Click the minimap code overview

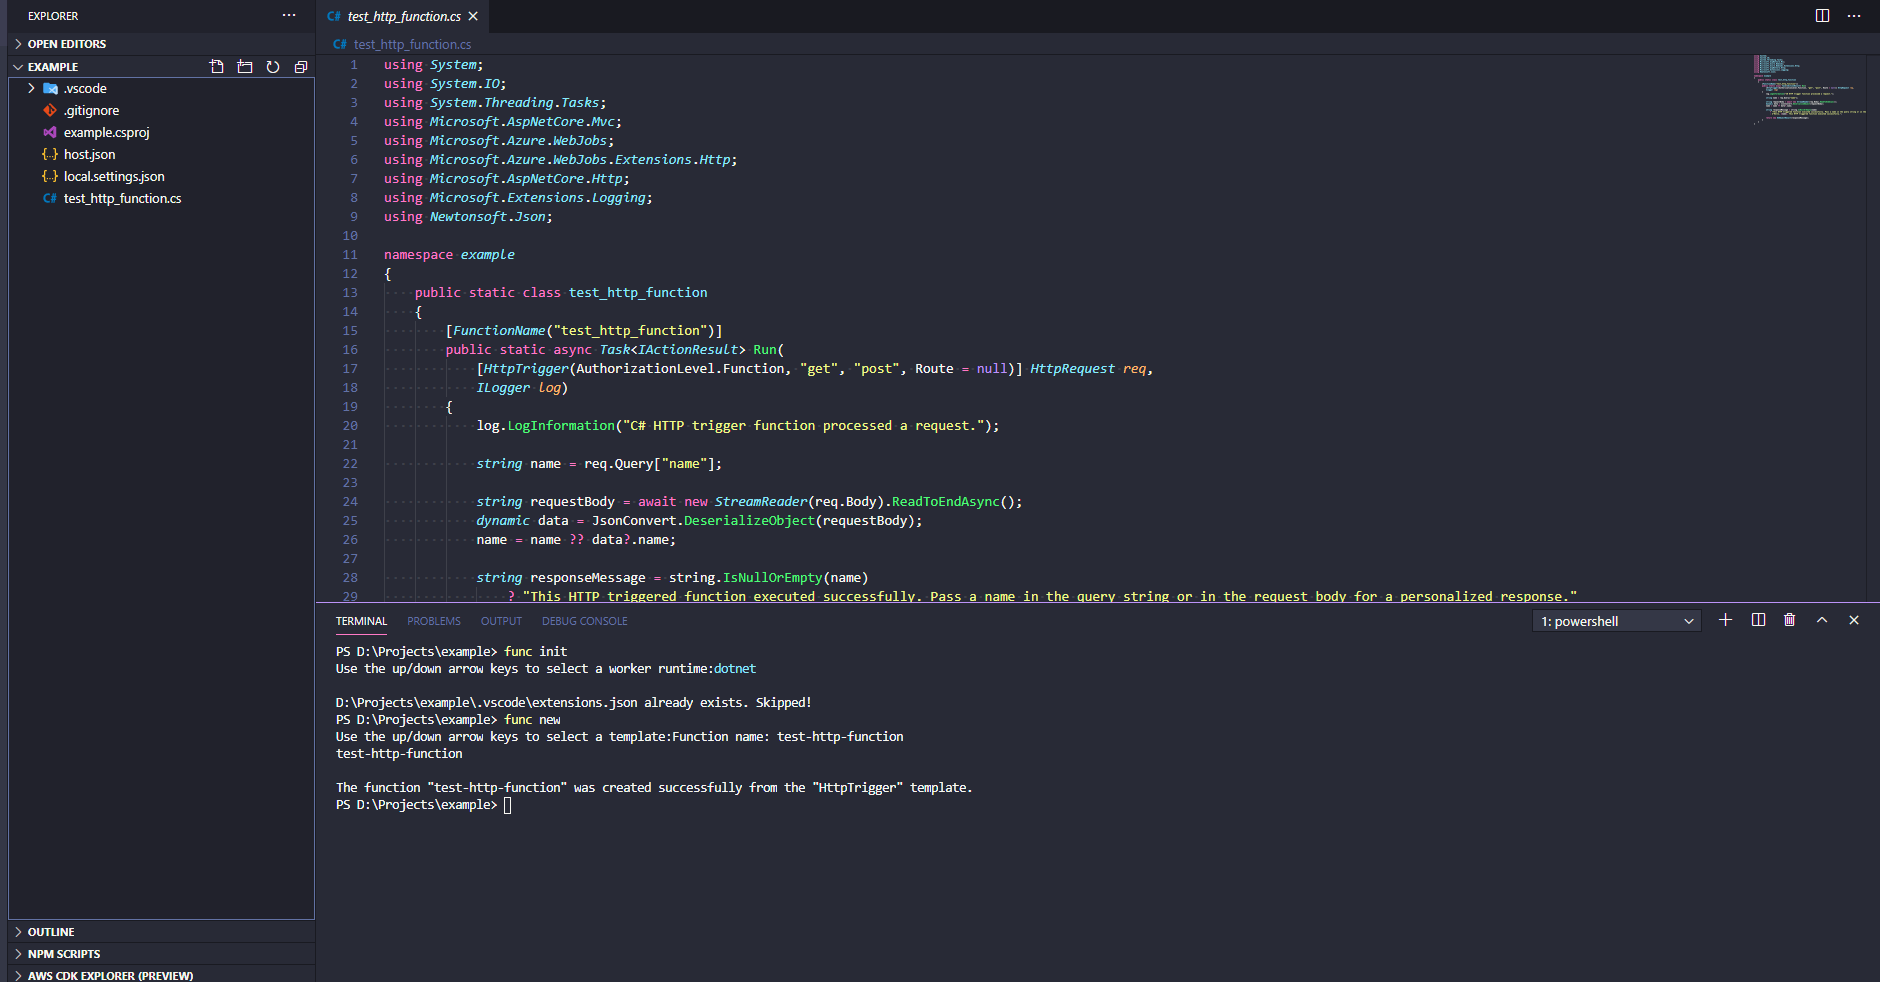(1808, 90)
